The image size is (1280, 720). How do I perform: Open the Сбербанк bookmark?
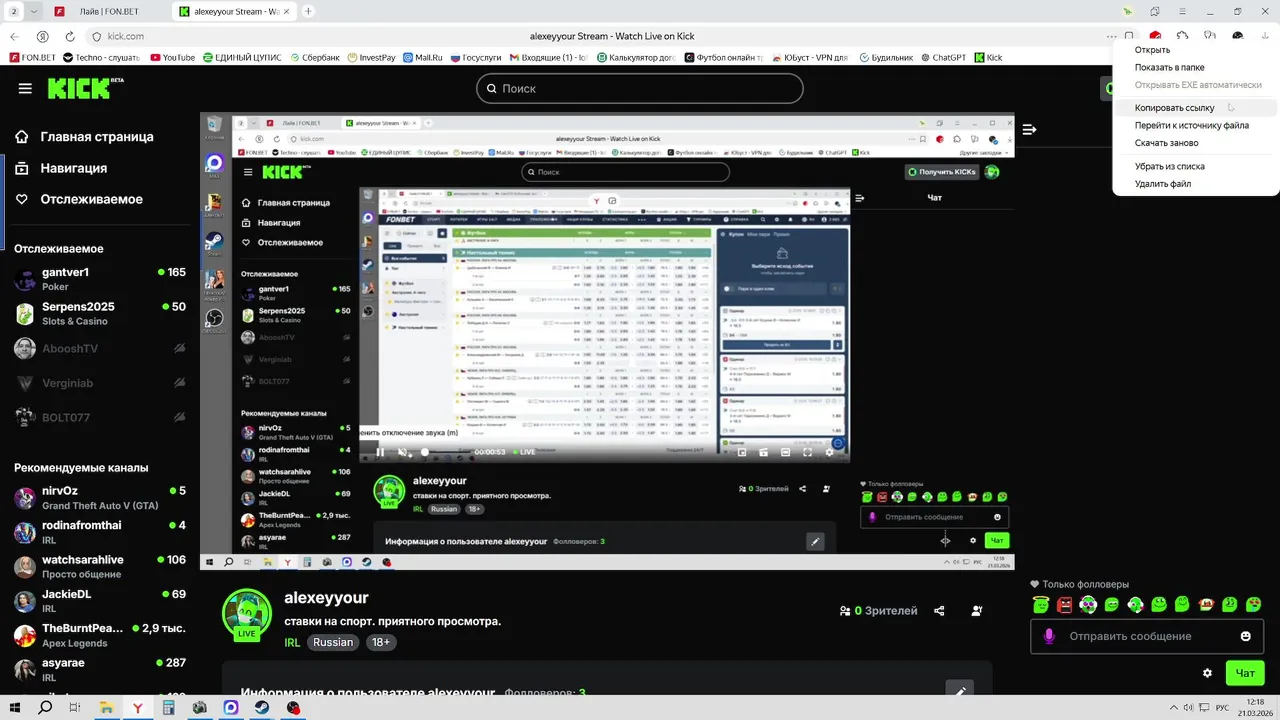[x=315, y=58]
